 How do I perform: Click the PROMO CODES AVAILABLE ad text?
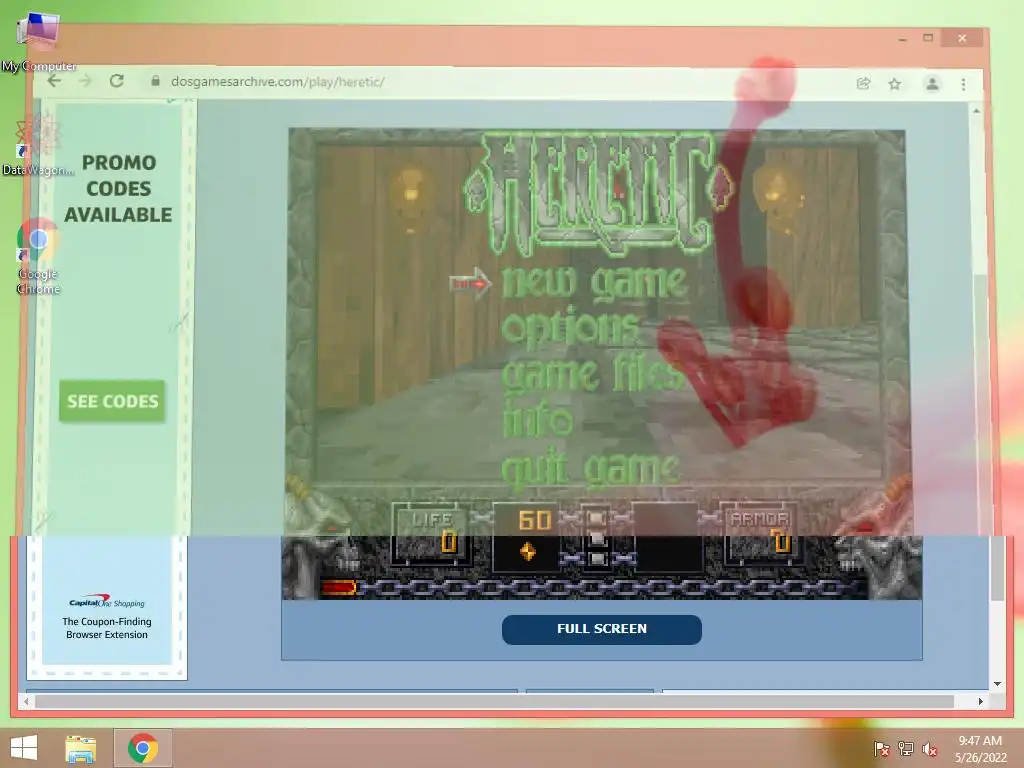(118, 189)
